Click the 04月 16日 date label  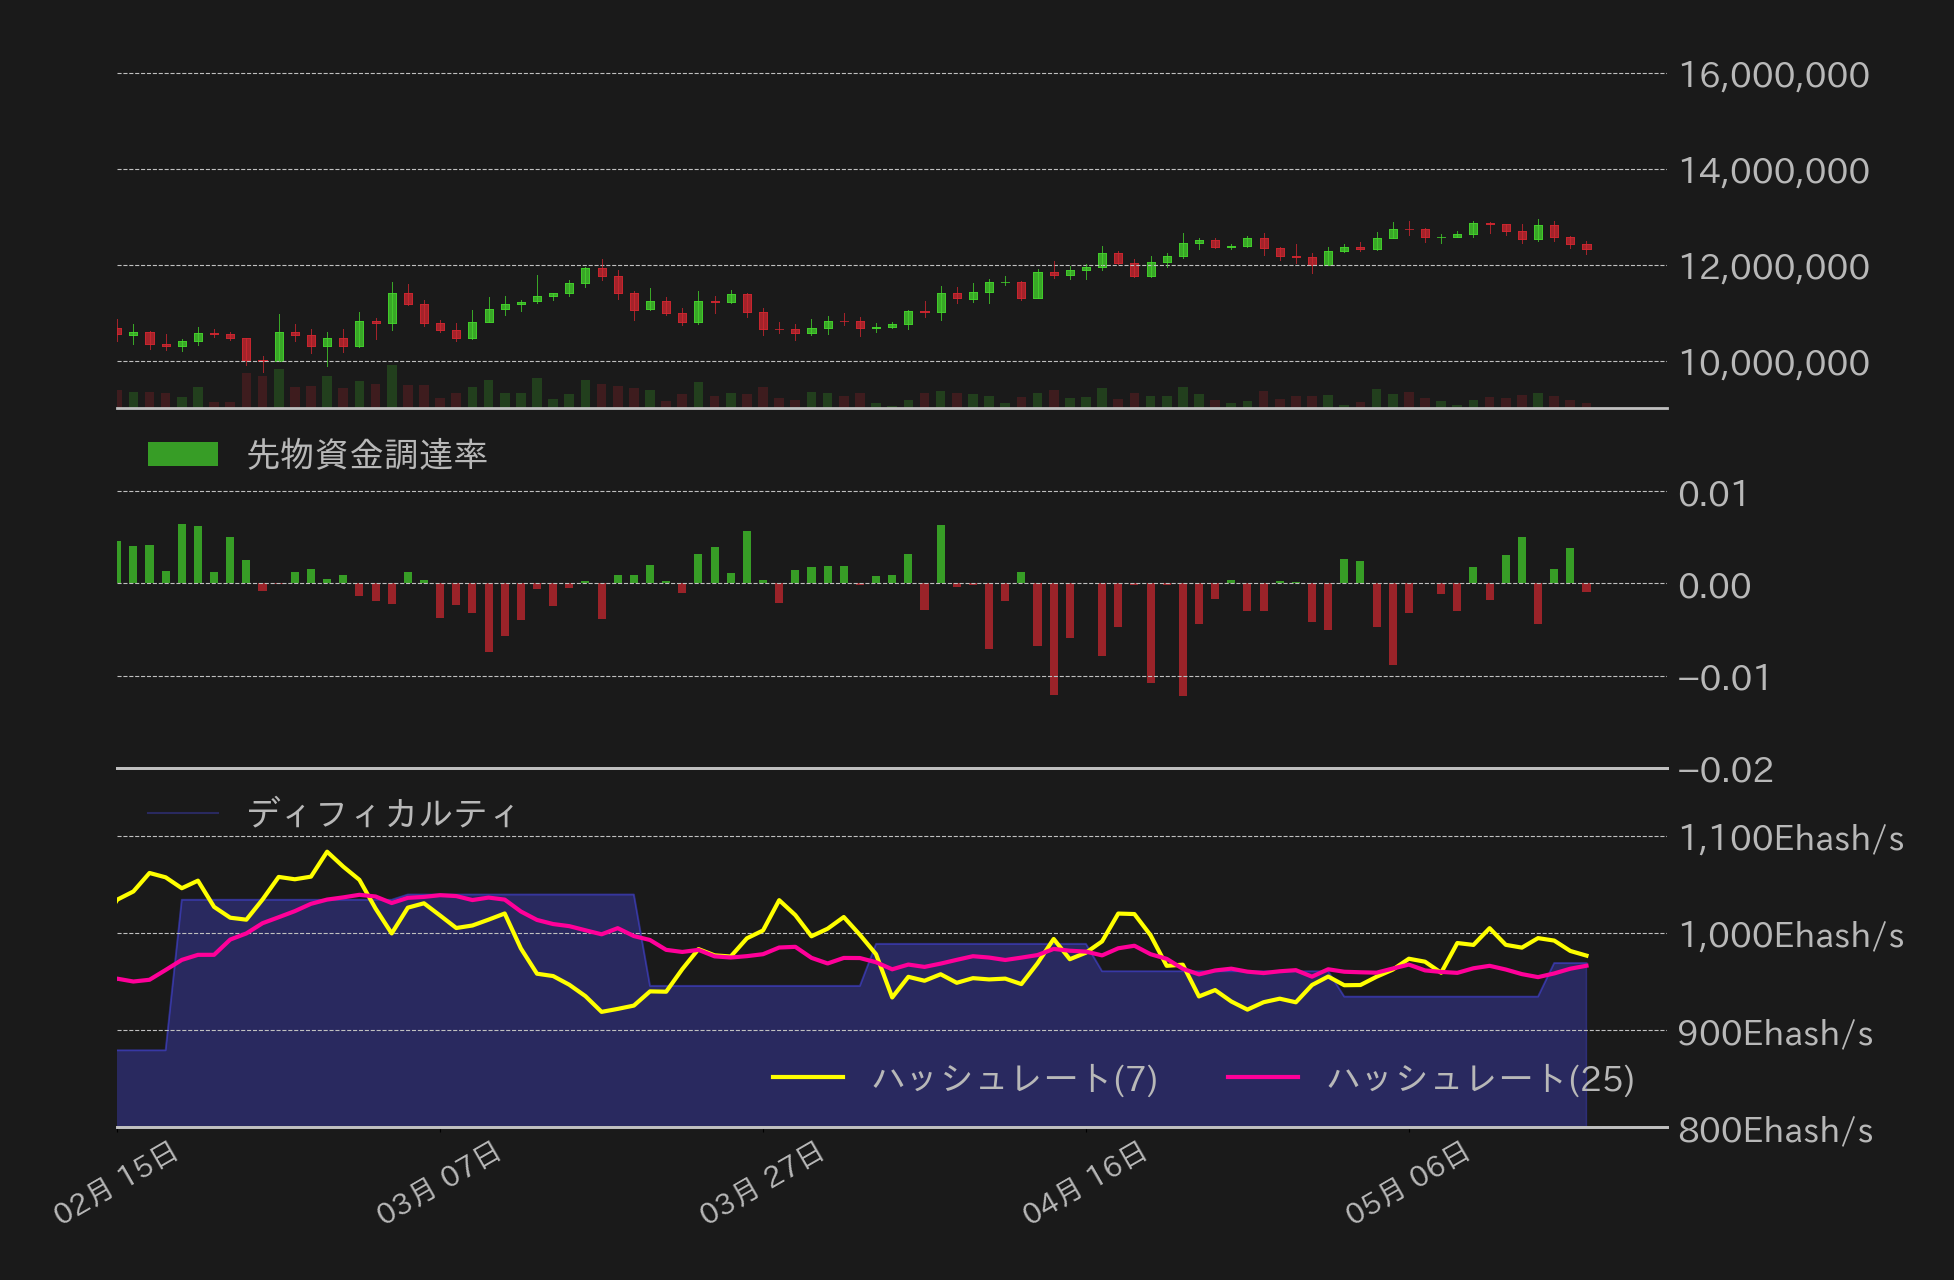pyautogui.click(x=1085, y=1182)
